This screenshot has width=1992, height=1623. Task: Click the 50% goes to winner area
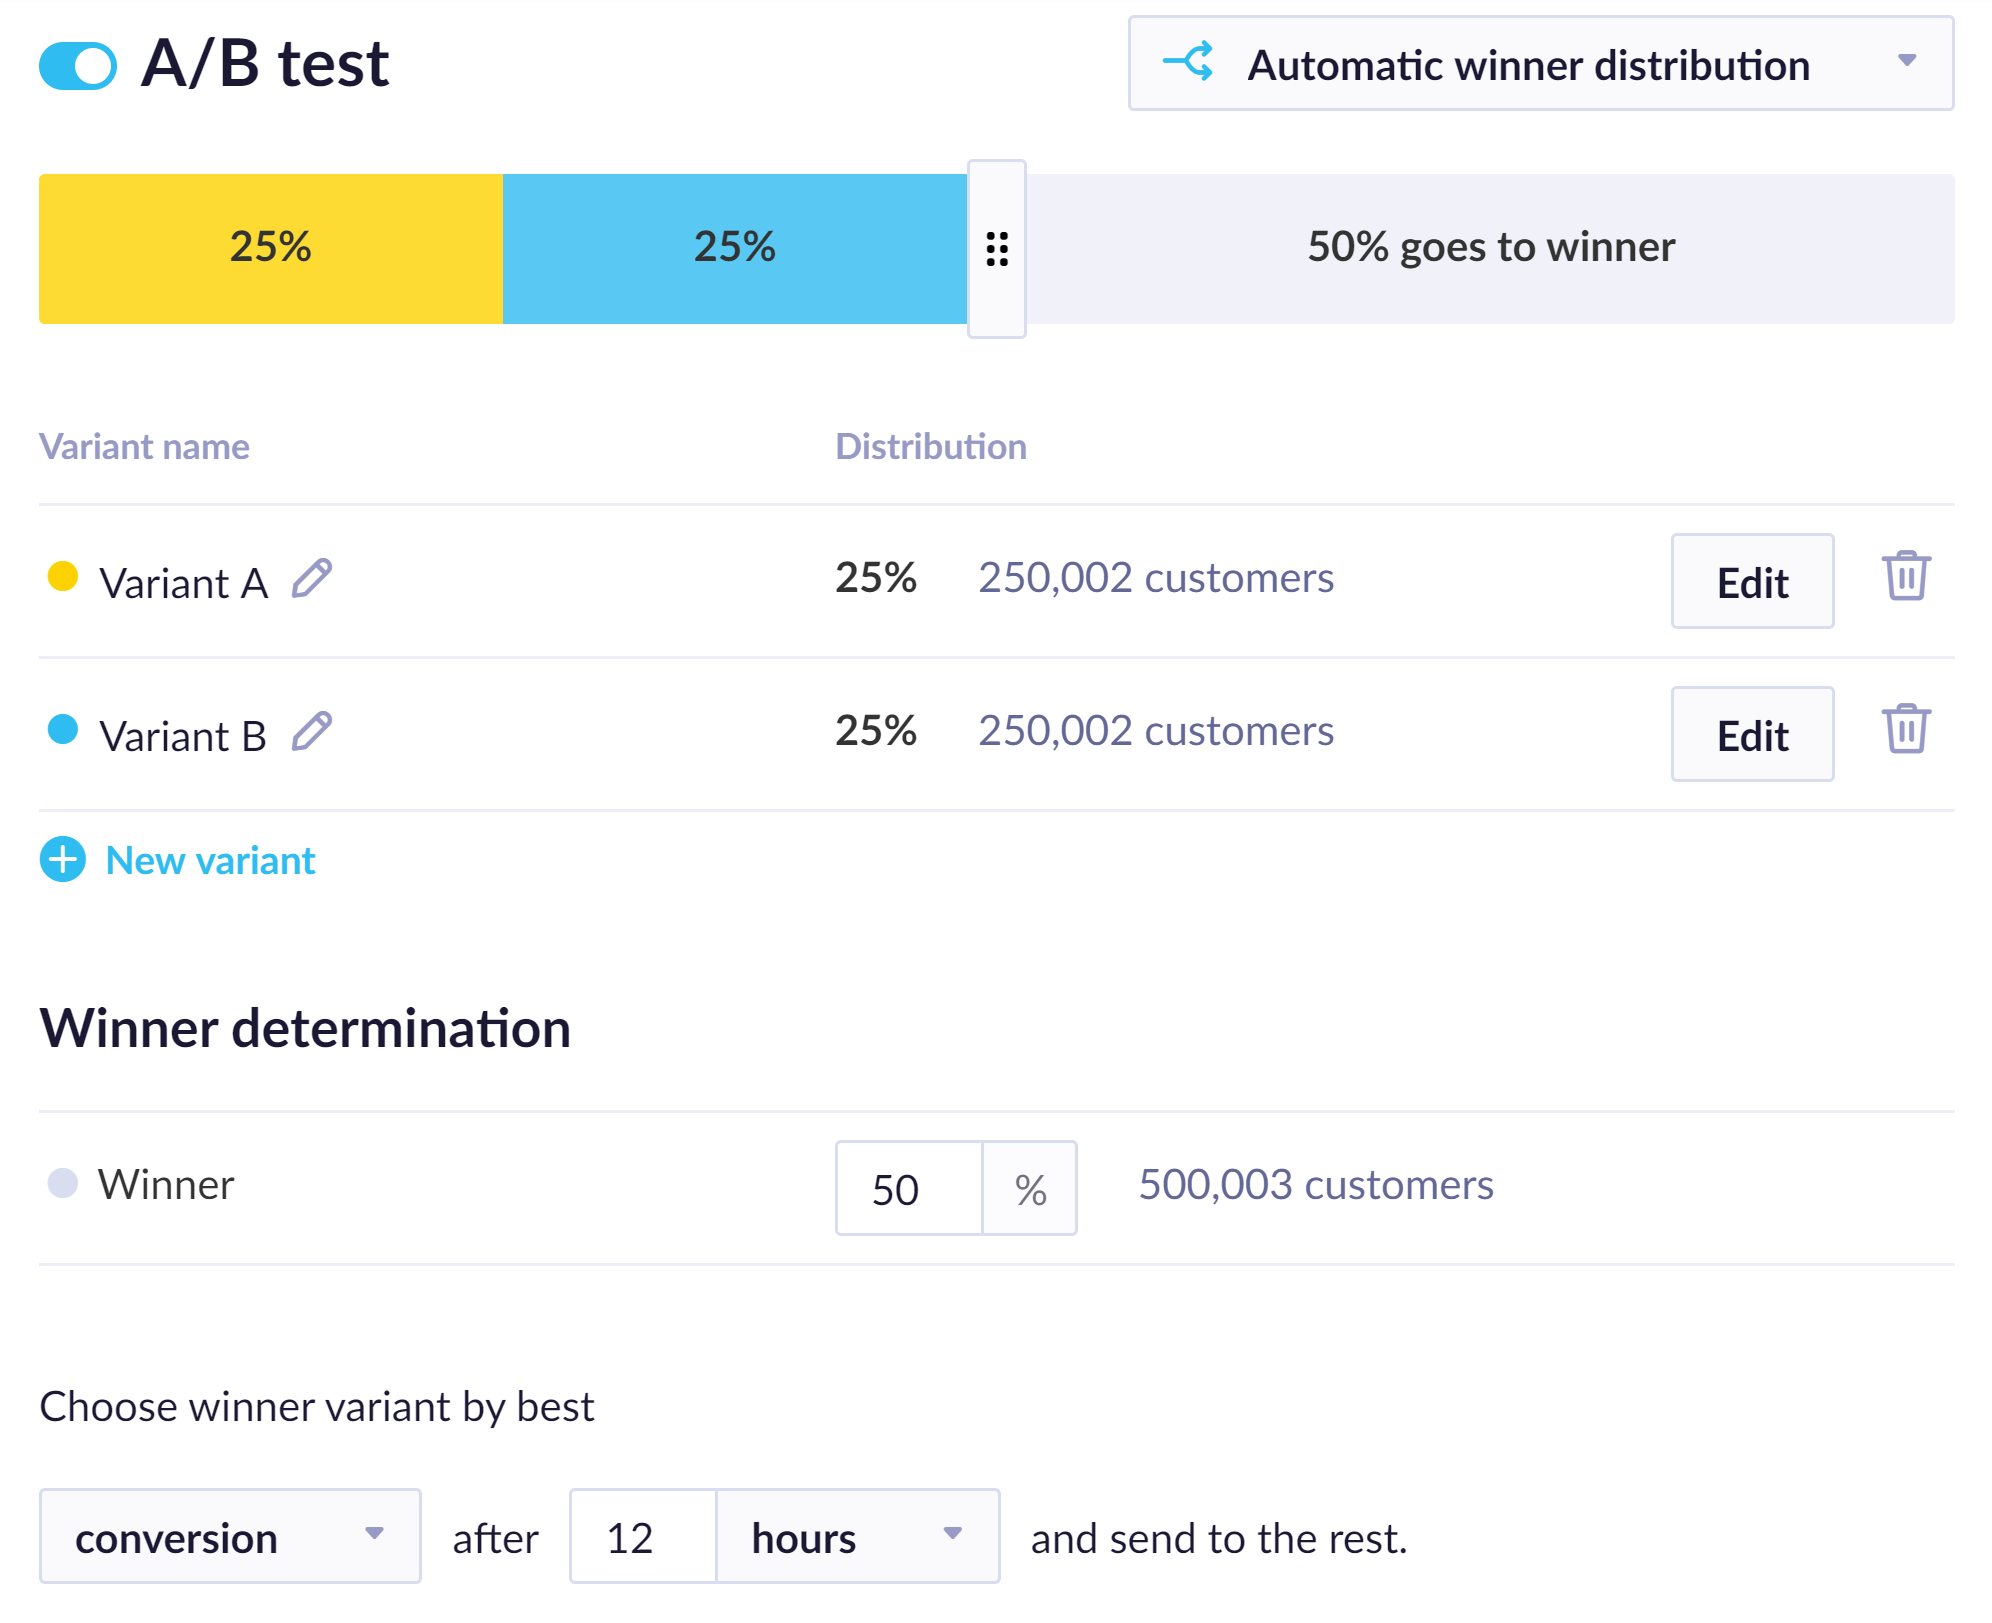[1490, 249]
